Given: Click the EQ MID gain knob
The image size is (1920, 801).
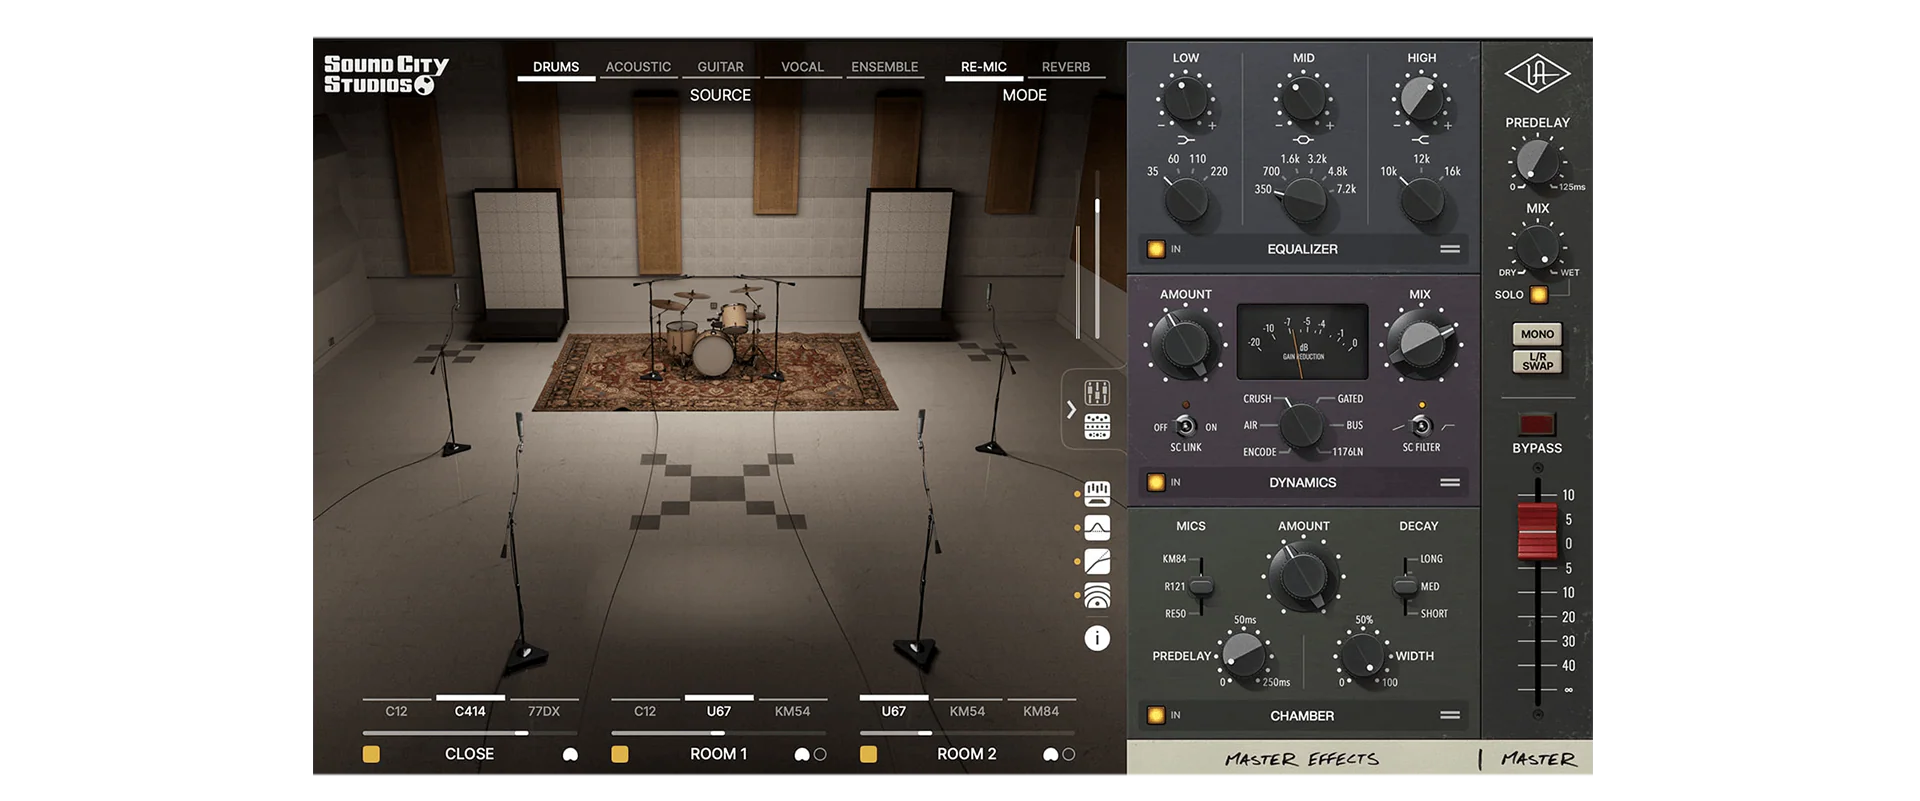Looking at the screenshot, I should [x=1303, y=98].
